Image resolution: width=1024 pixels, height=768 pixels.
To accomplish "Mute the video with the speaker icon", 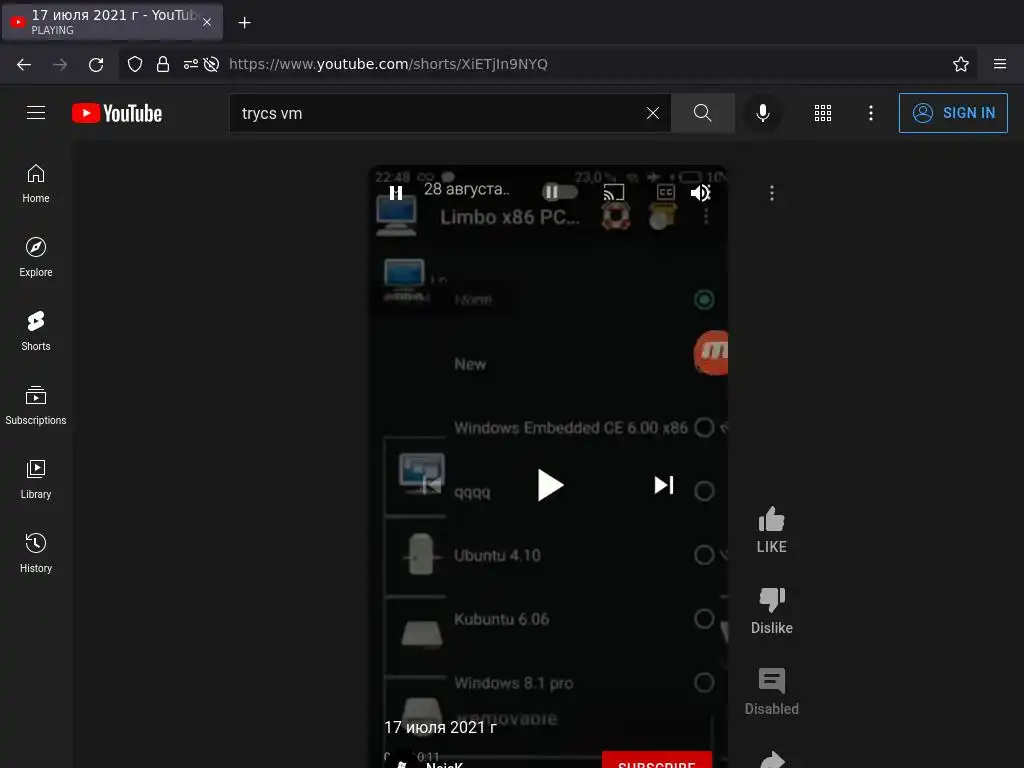I will (x=700, y=193).
